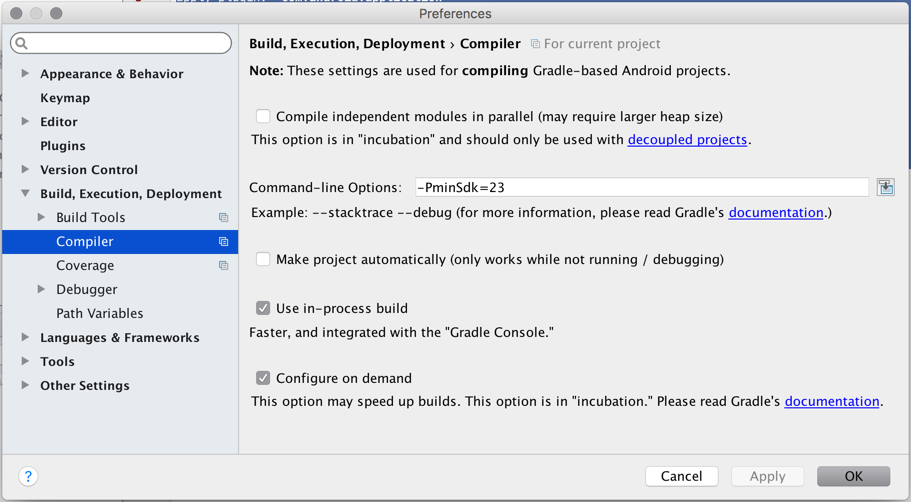This screenshot has height=502, width=911.
Task: Disable Use in-process build checkbox
Action: pos(263,308)
